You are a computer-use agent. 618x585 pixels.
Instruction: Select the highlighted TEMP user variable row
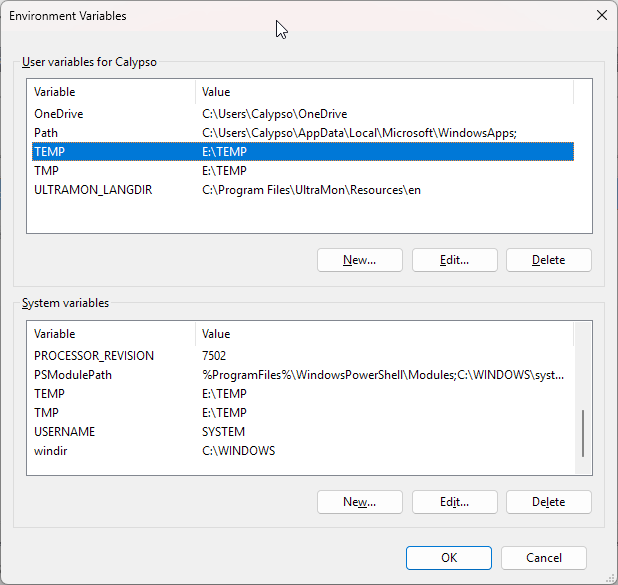(x=303, y=152)
